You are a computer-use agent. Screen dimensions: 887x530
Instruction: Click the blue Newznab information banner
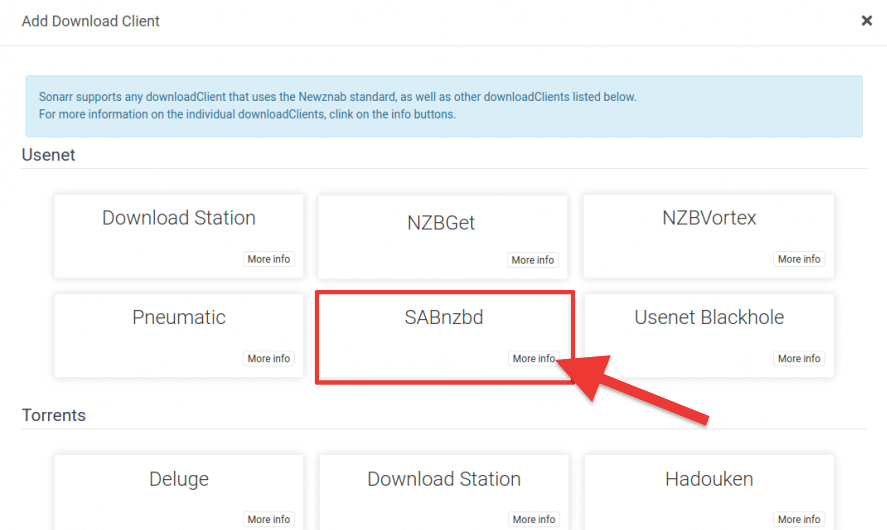point(443,106)
